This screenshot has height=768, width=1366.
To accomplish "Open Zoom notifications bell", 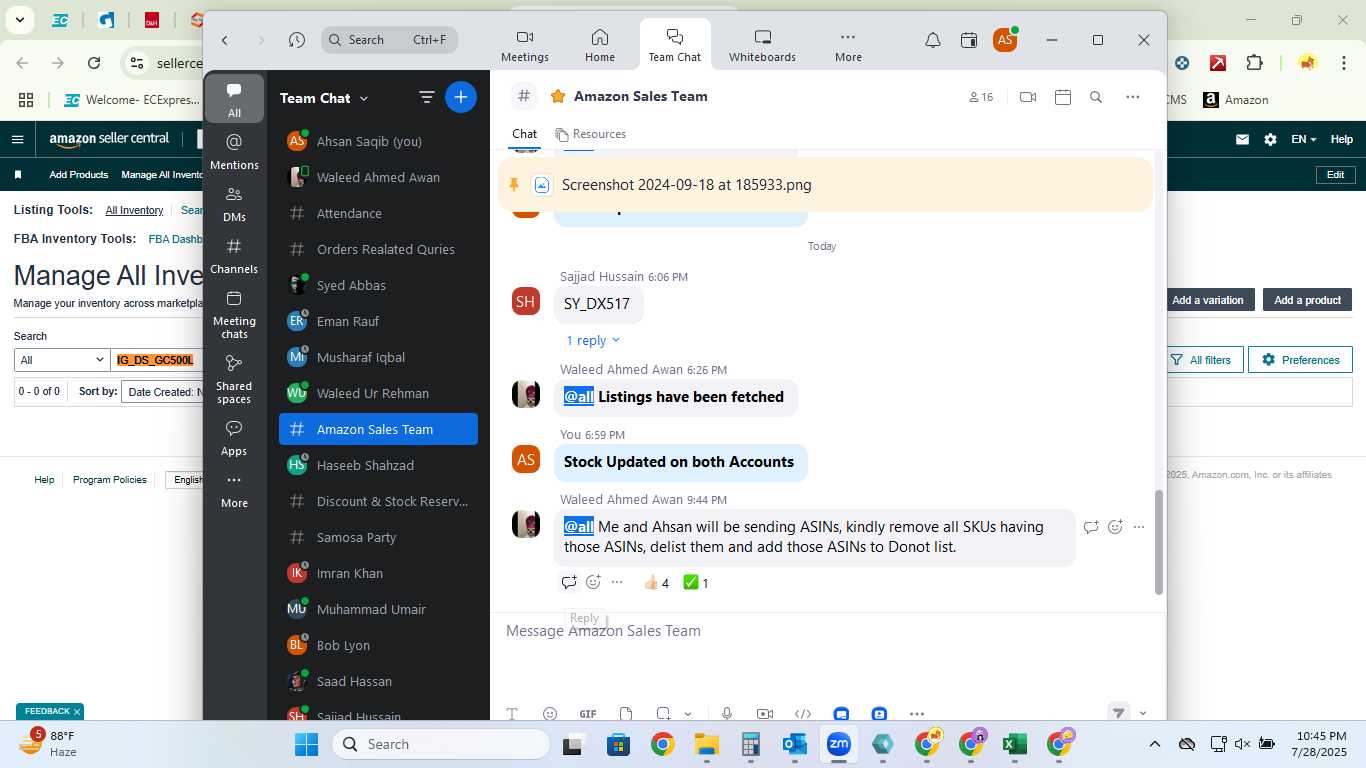I will pos(932,40).
